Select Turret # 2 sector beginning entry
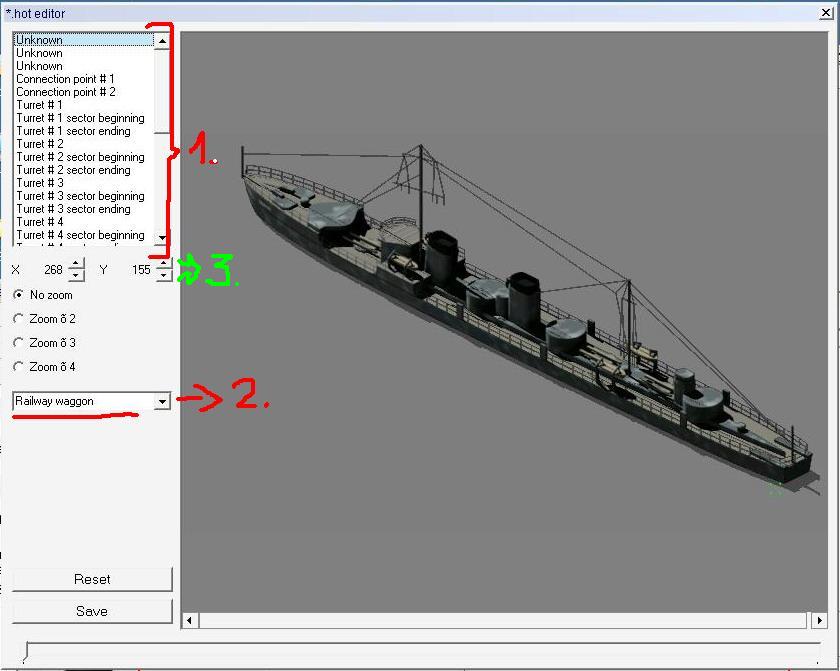Screen dimensions: 840x671 80,157
